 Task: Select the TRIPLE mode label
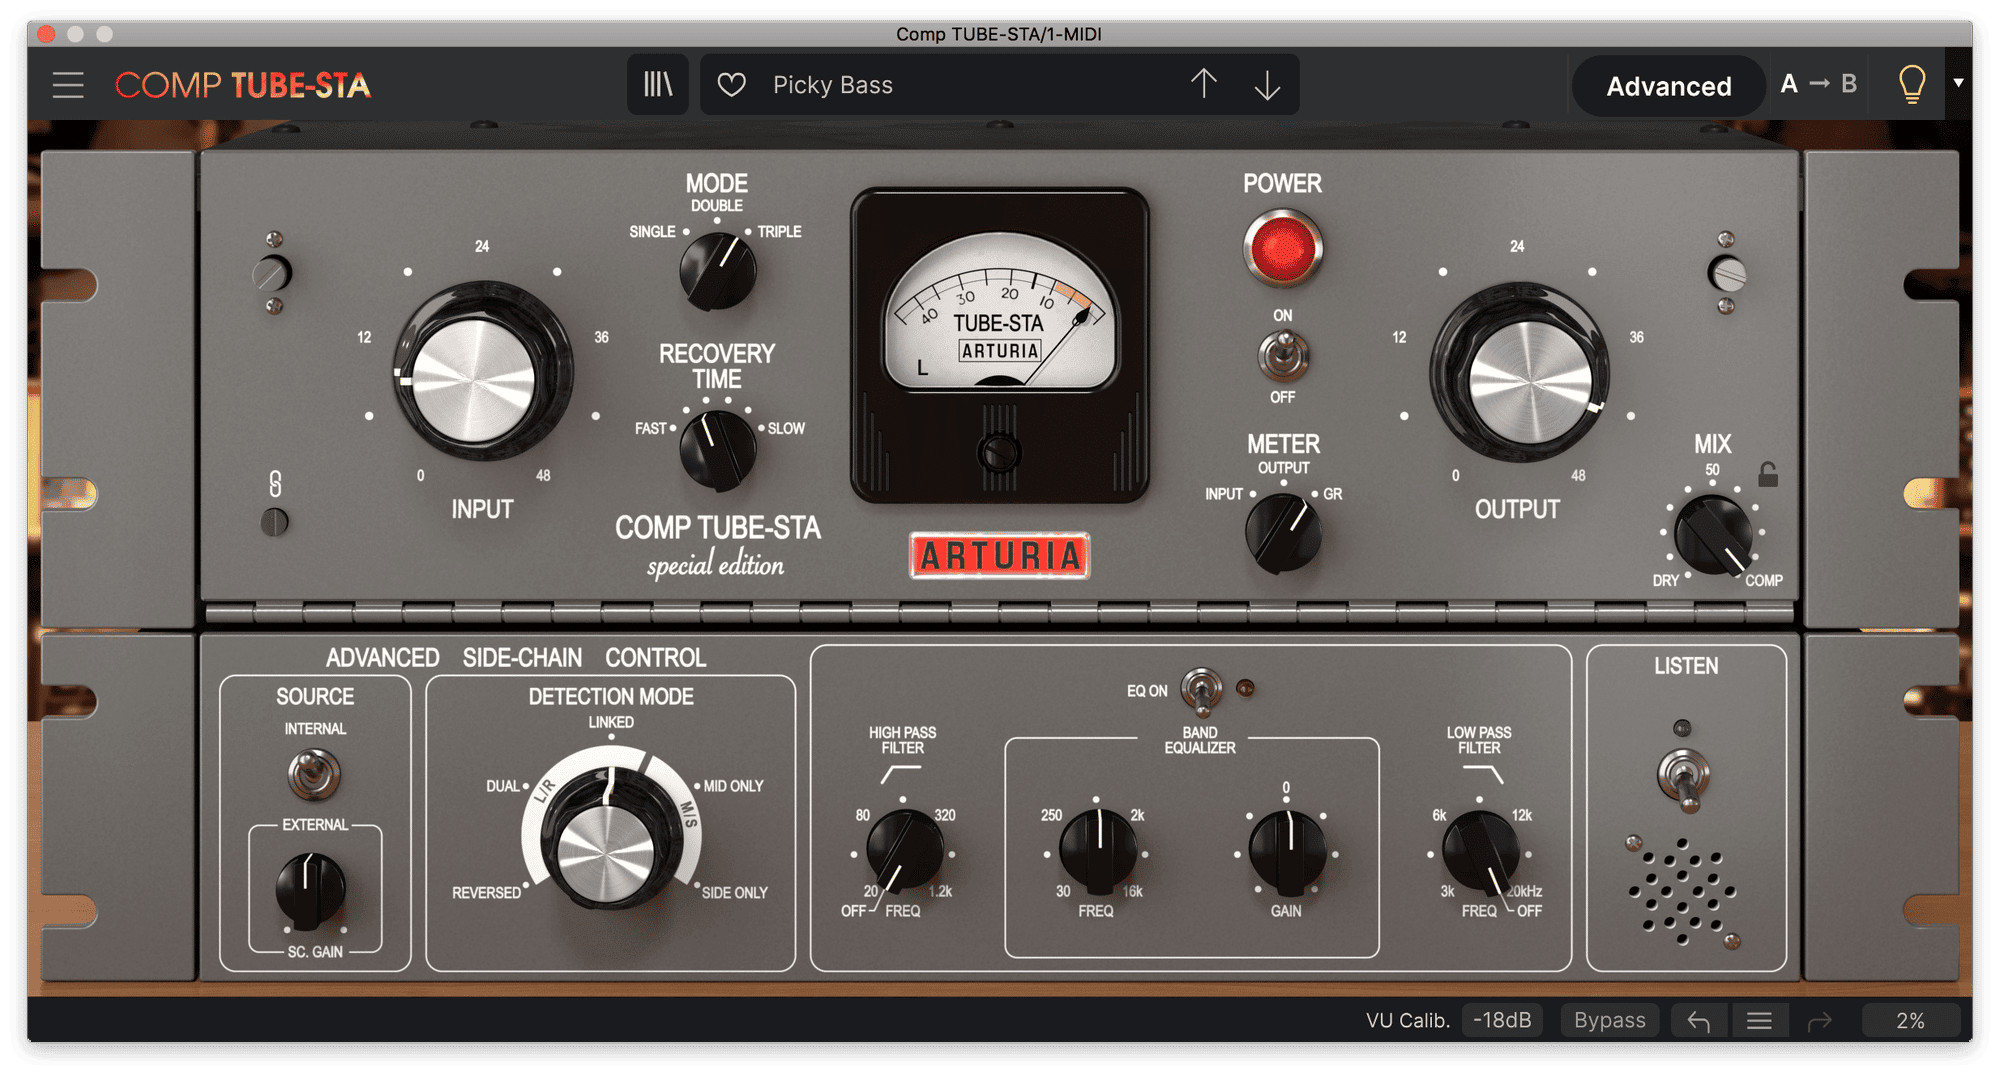pos(779,231)
